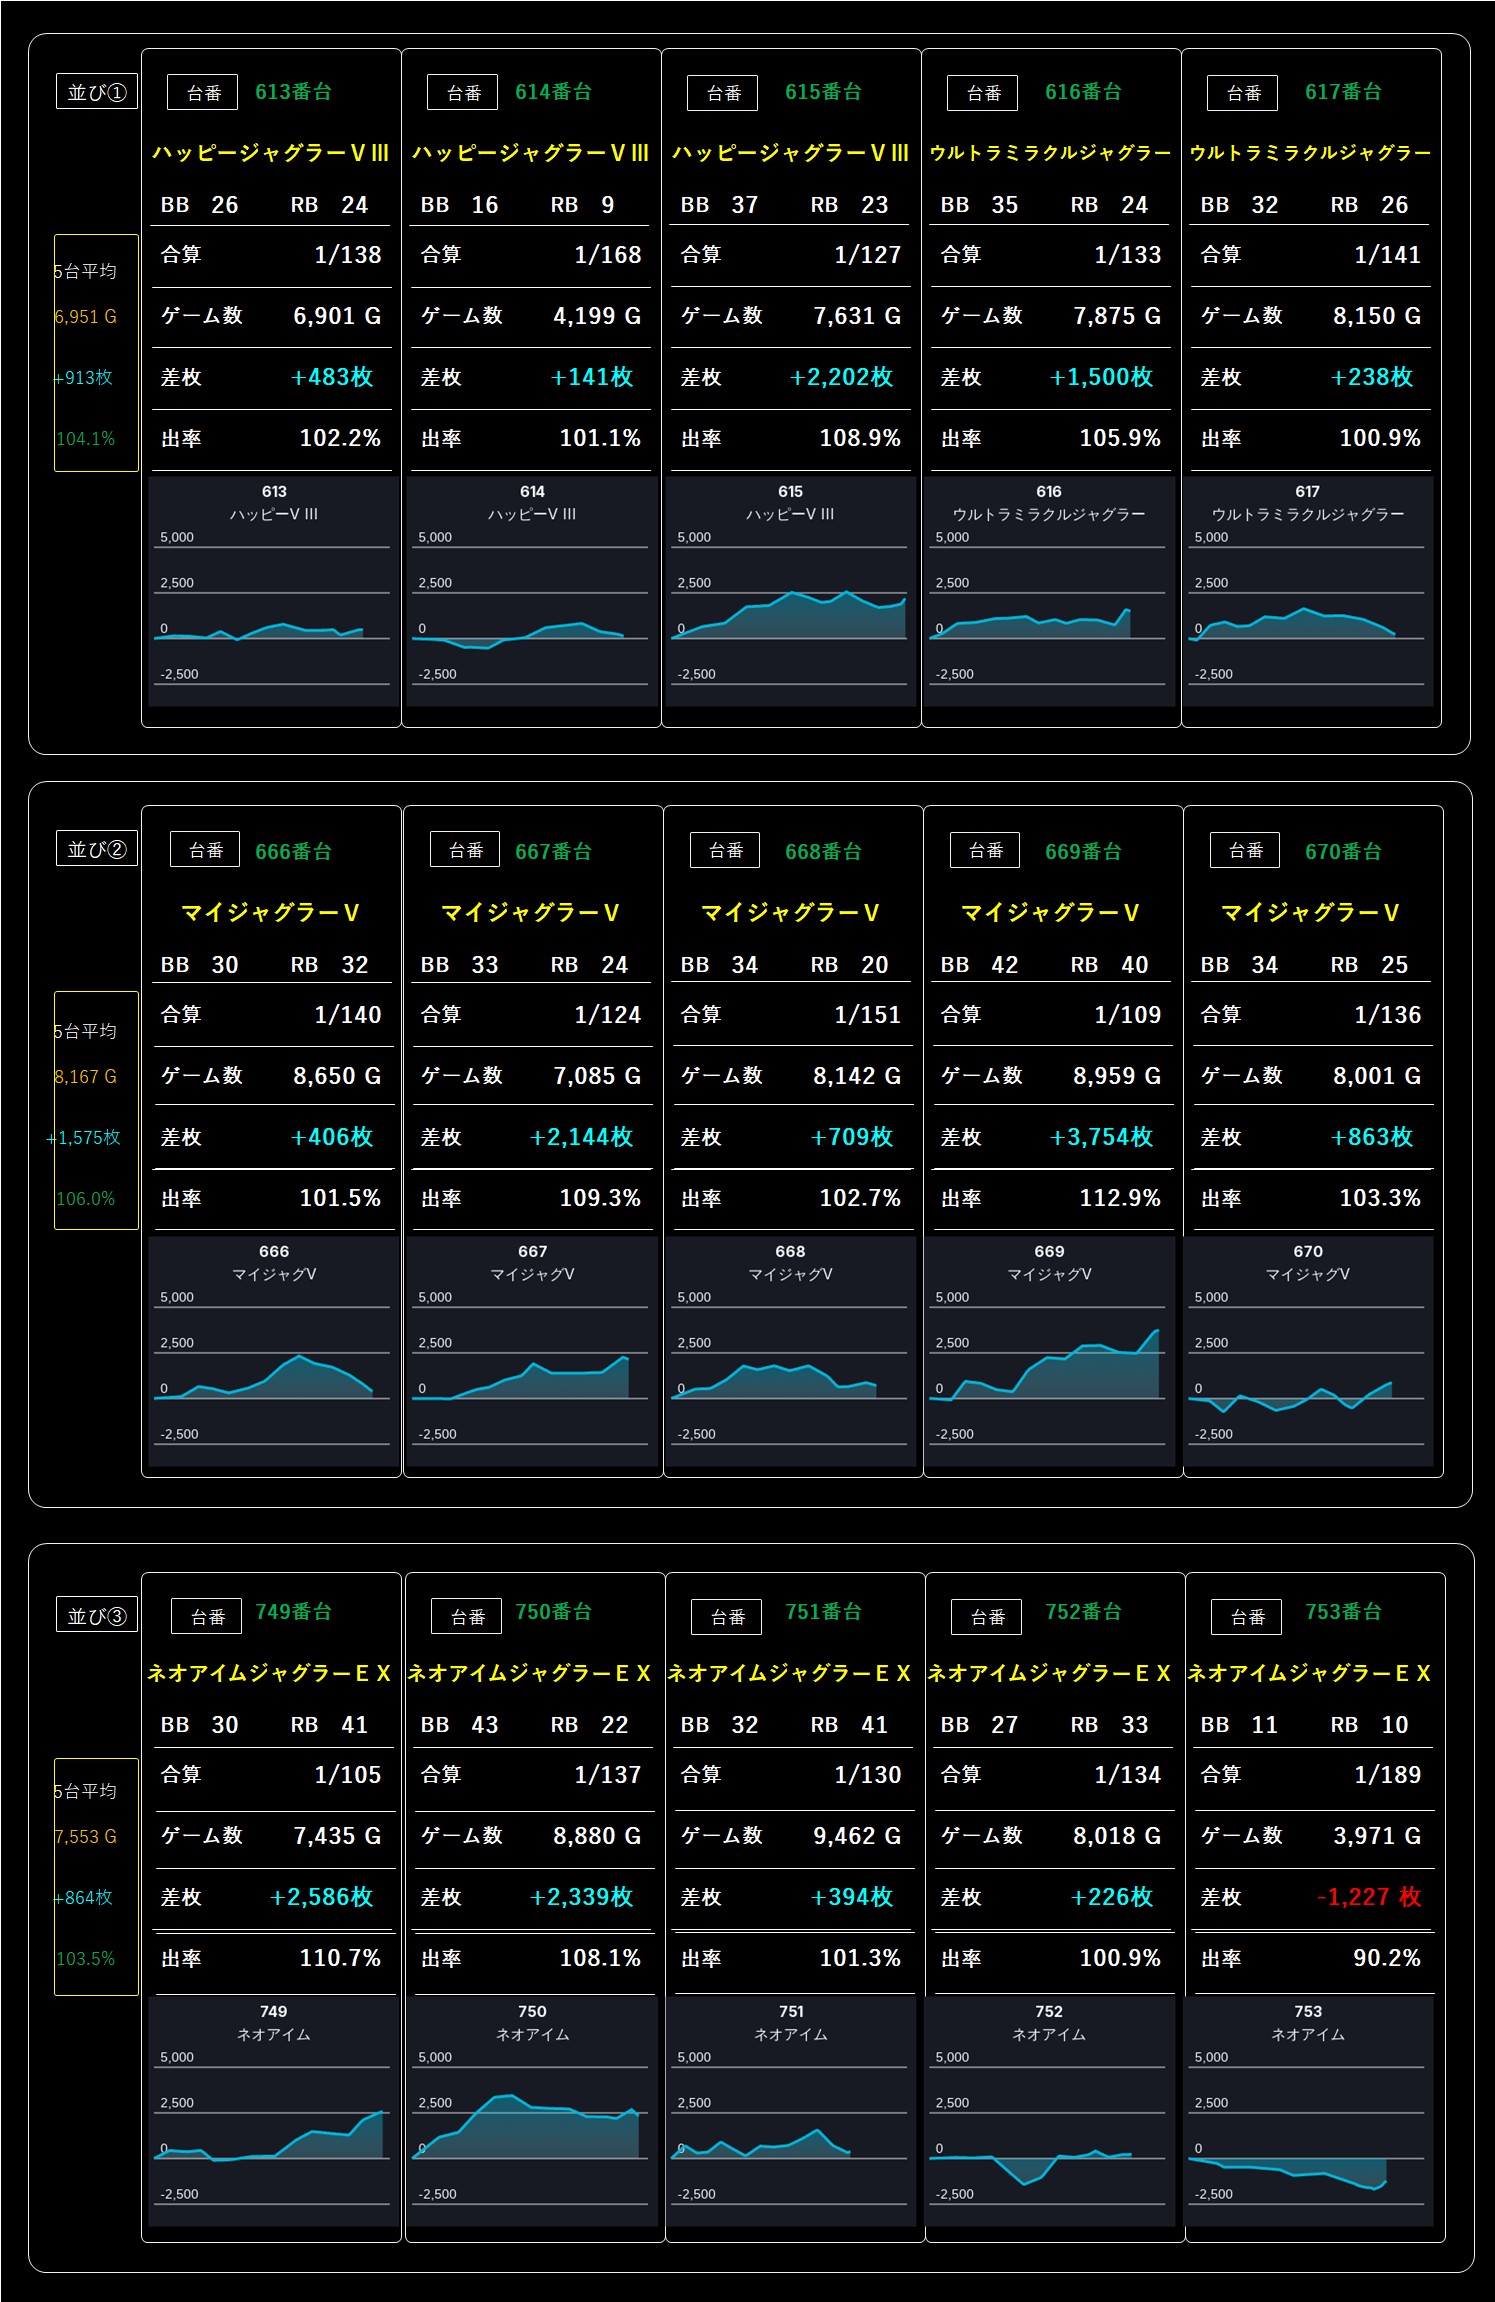Image resolution: width=1495 pixels, height=2302 pixels.
Task: Select the green 751番台 machine number
Action: [x=823, y=1612]
